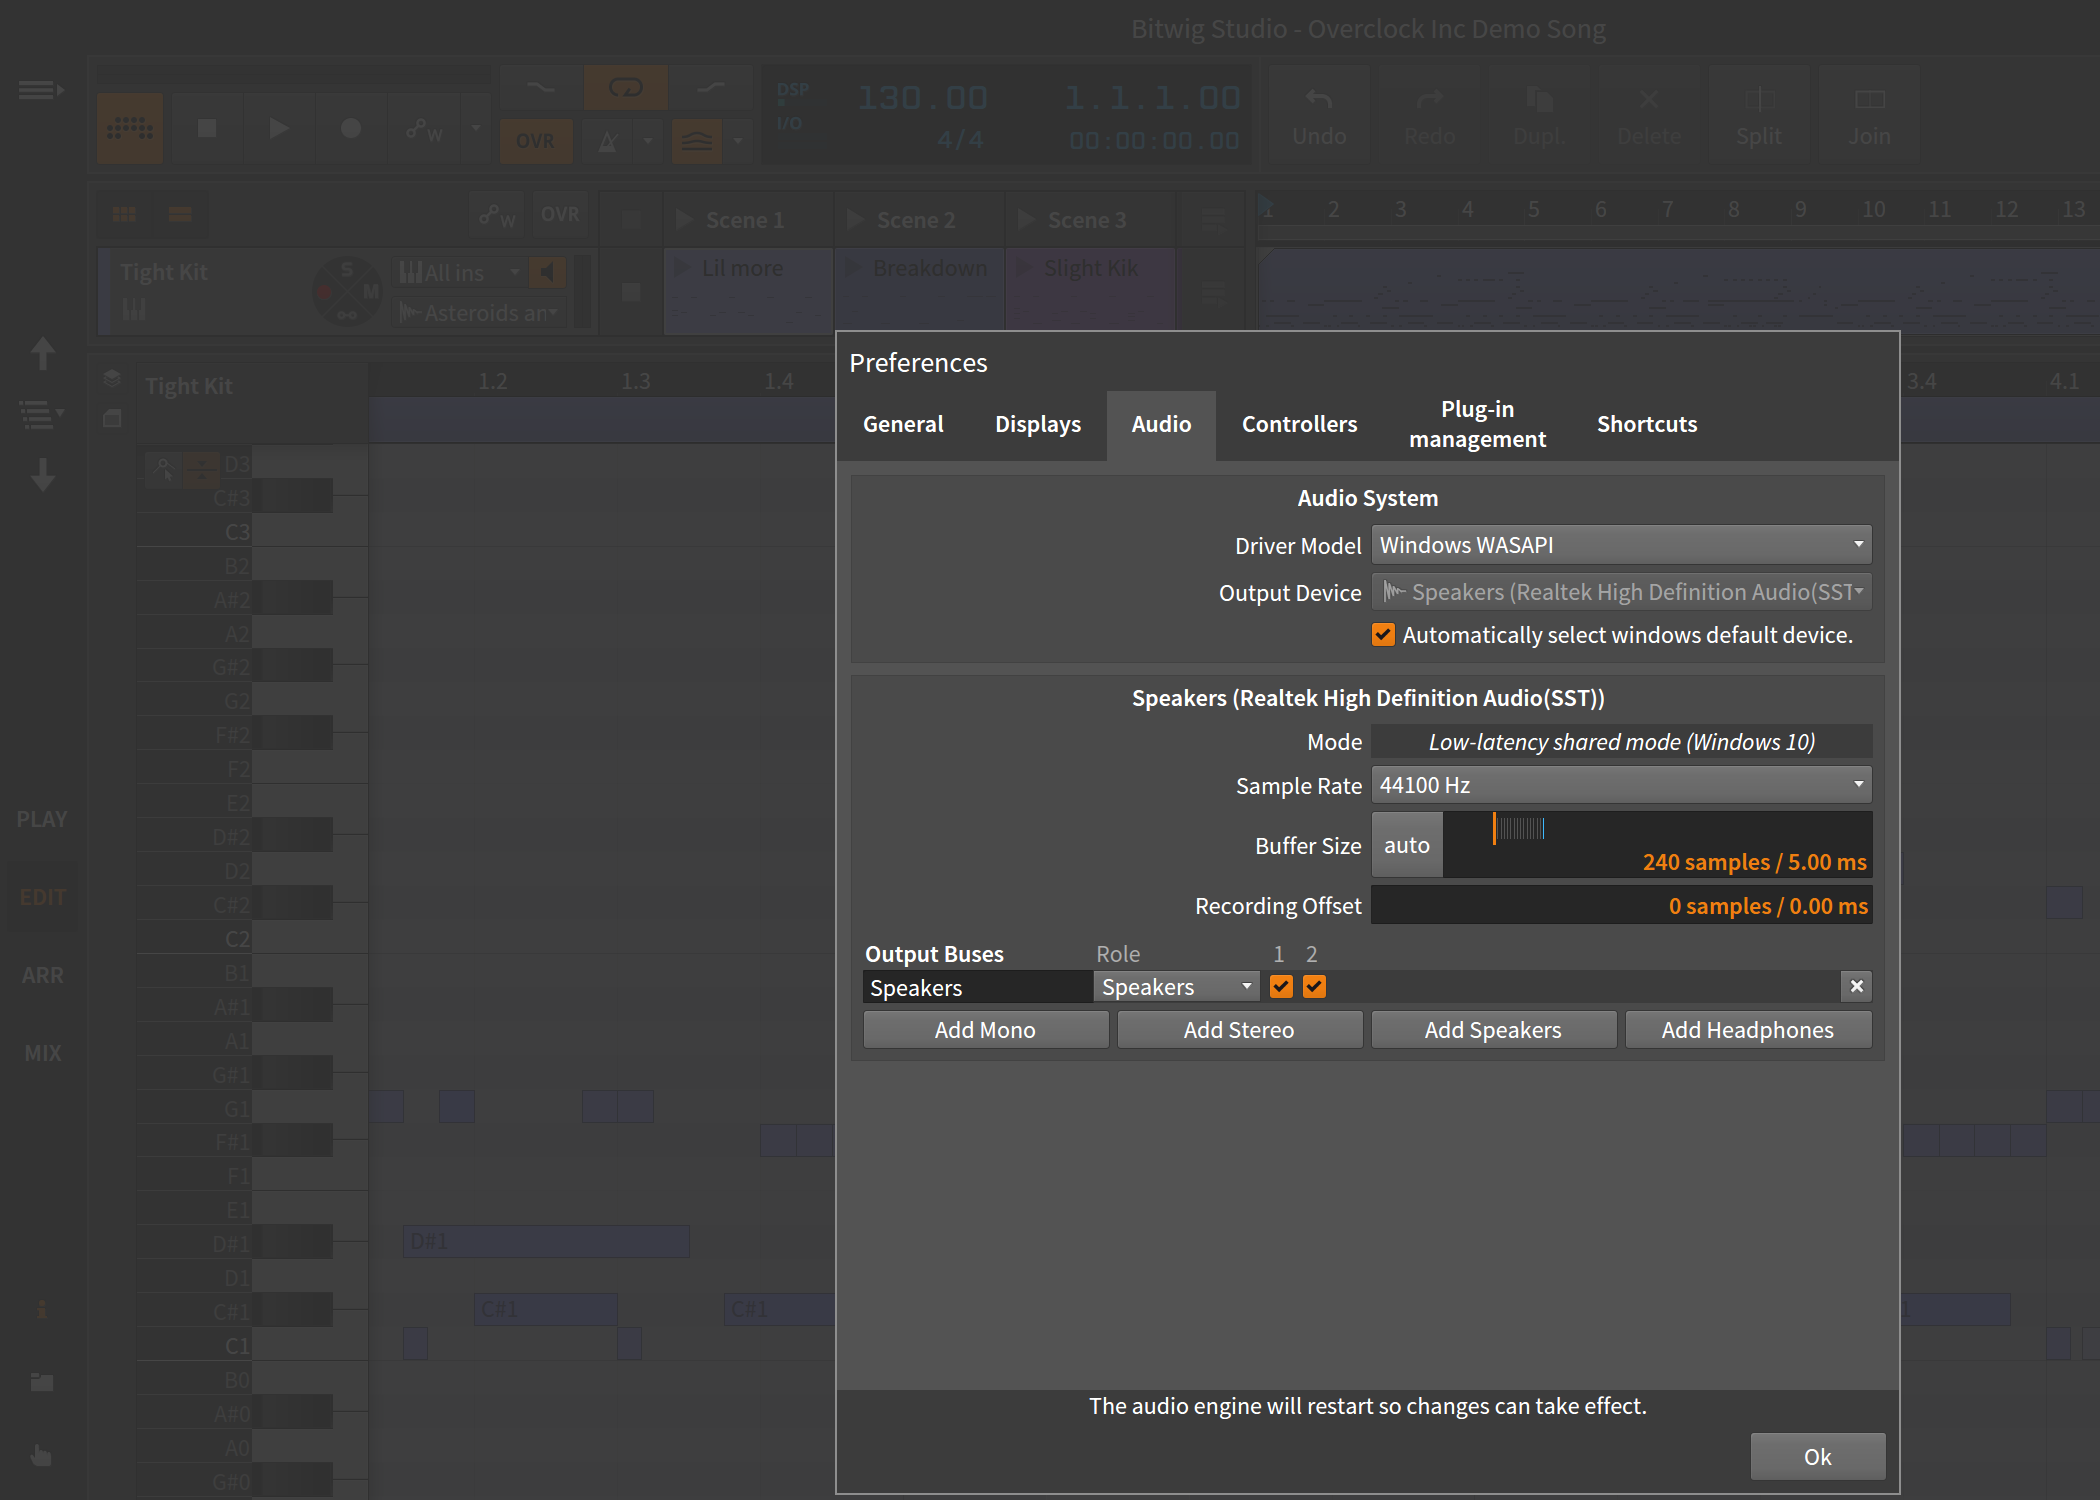This screenshot has height=1500, width=2100.
Task: Toggle clip launcher automation write button
Action: click(497, 214)
